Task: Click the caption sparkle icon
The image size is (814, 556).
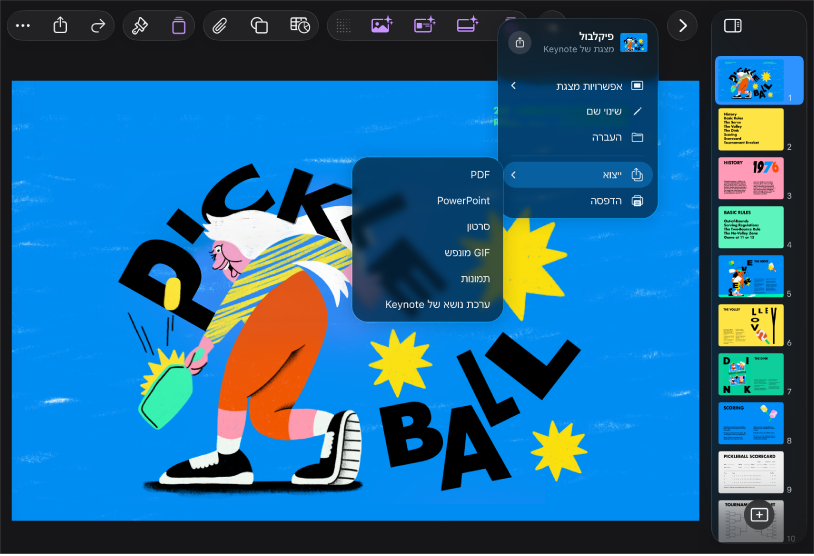Action: tap(467, 25)
